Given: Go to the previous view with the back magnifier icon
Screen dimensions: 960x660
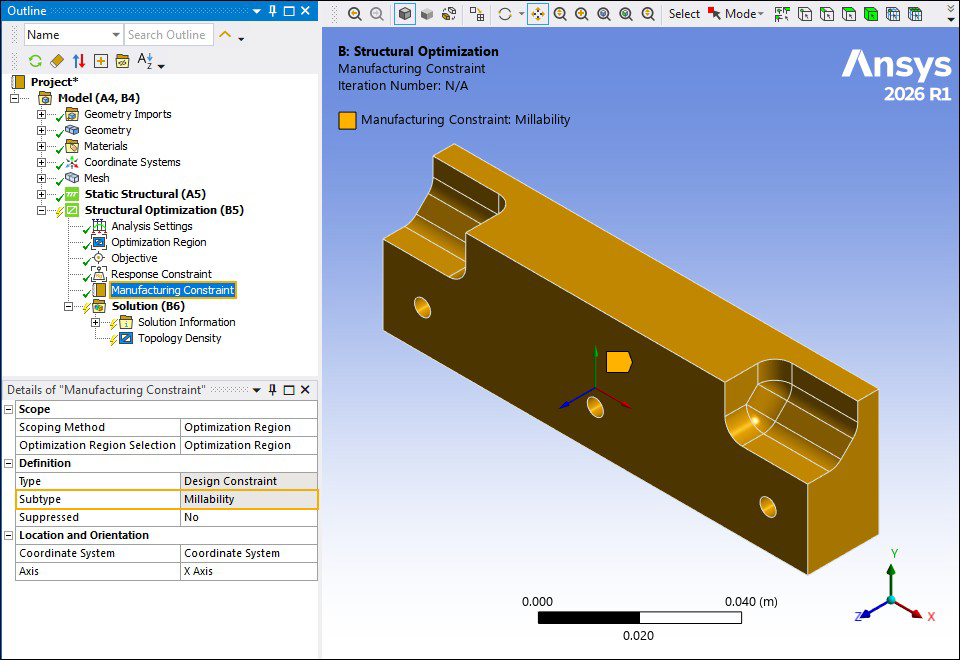Looking at the screenshot, I should pos(354,14).
